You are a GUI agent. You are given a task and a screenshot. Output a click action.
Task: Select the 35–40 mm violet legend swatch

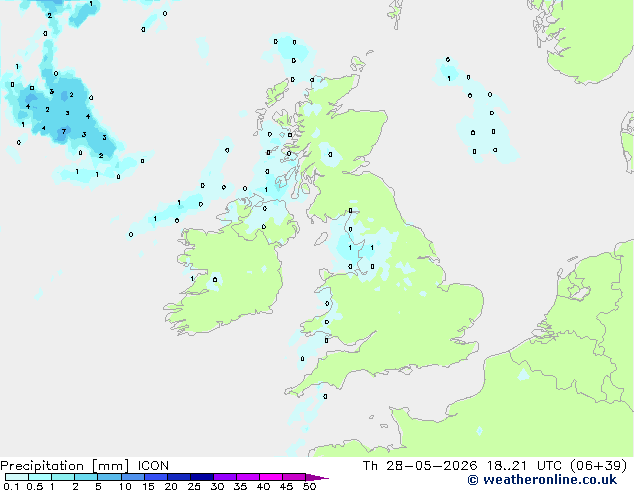click(248, 477)
